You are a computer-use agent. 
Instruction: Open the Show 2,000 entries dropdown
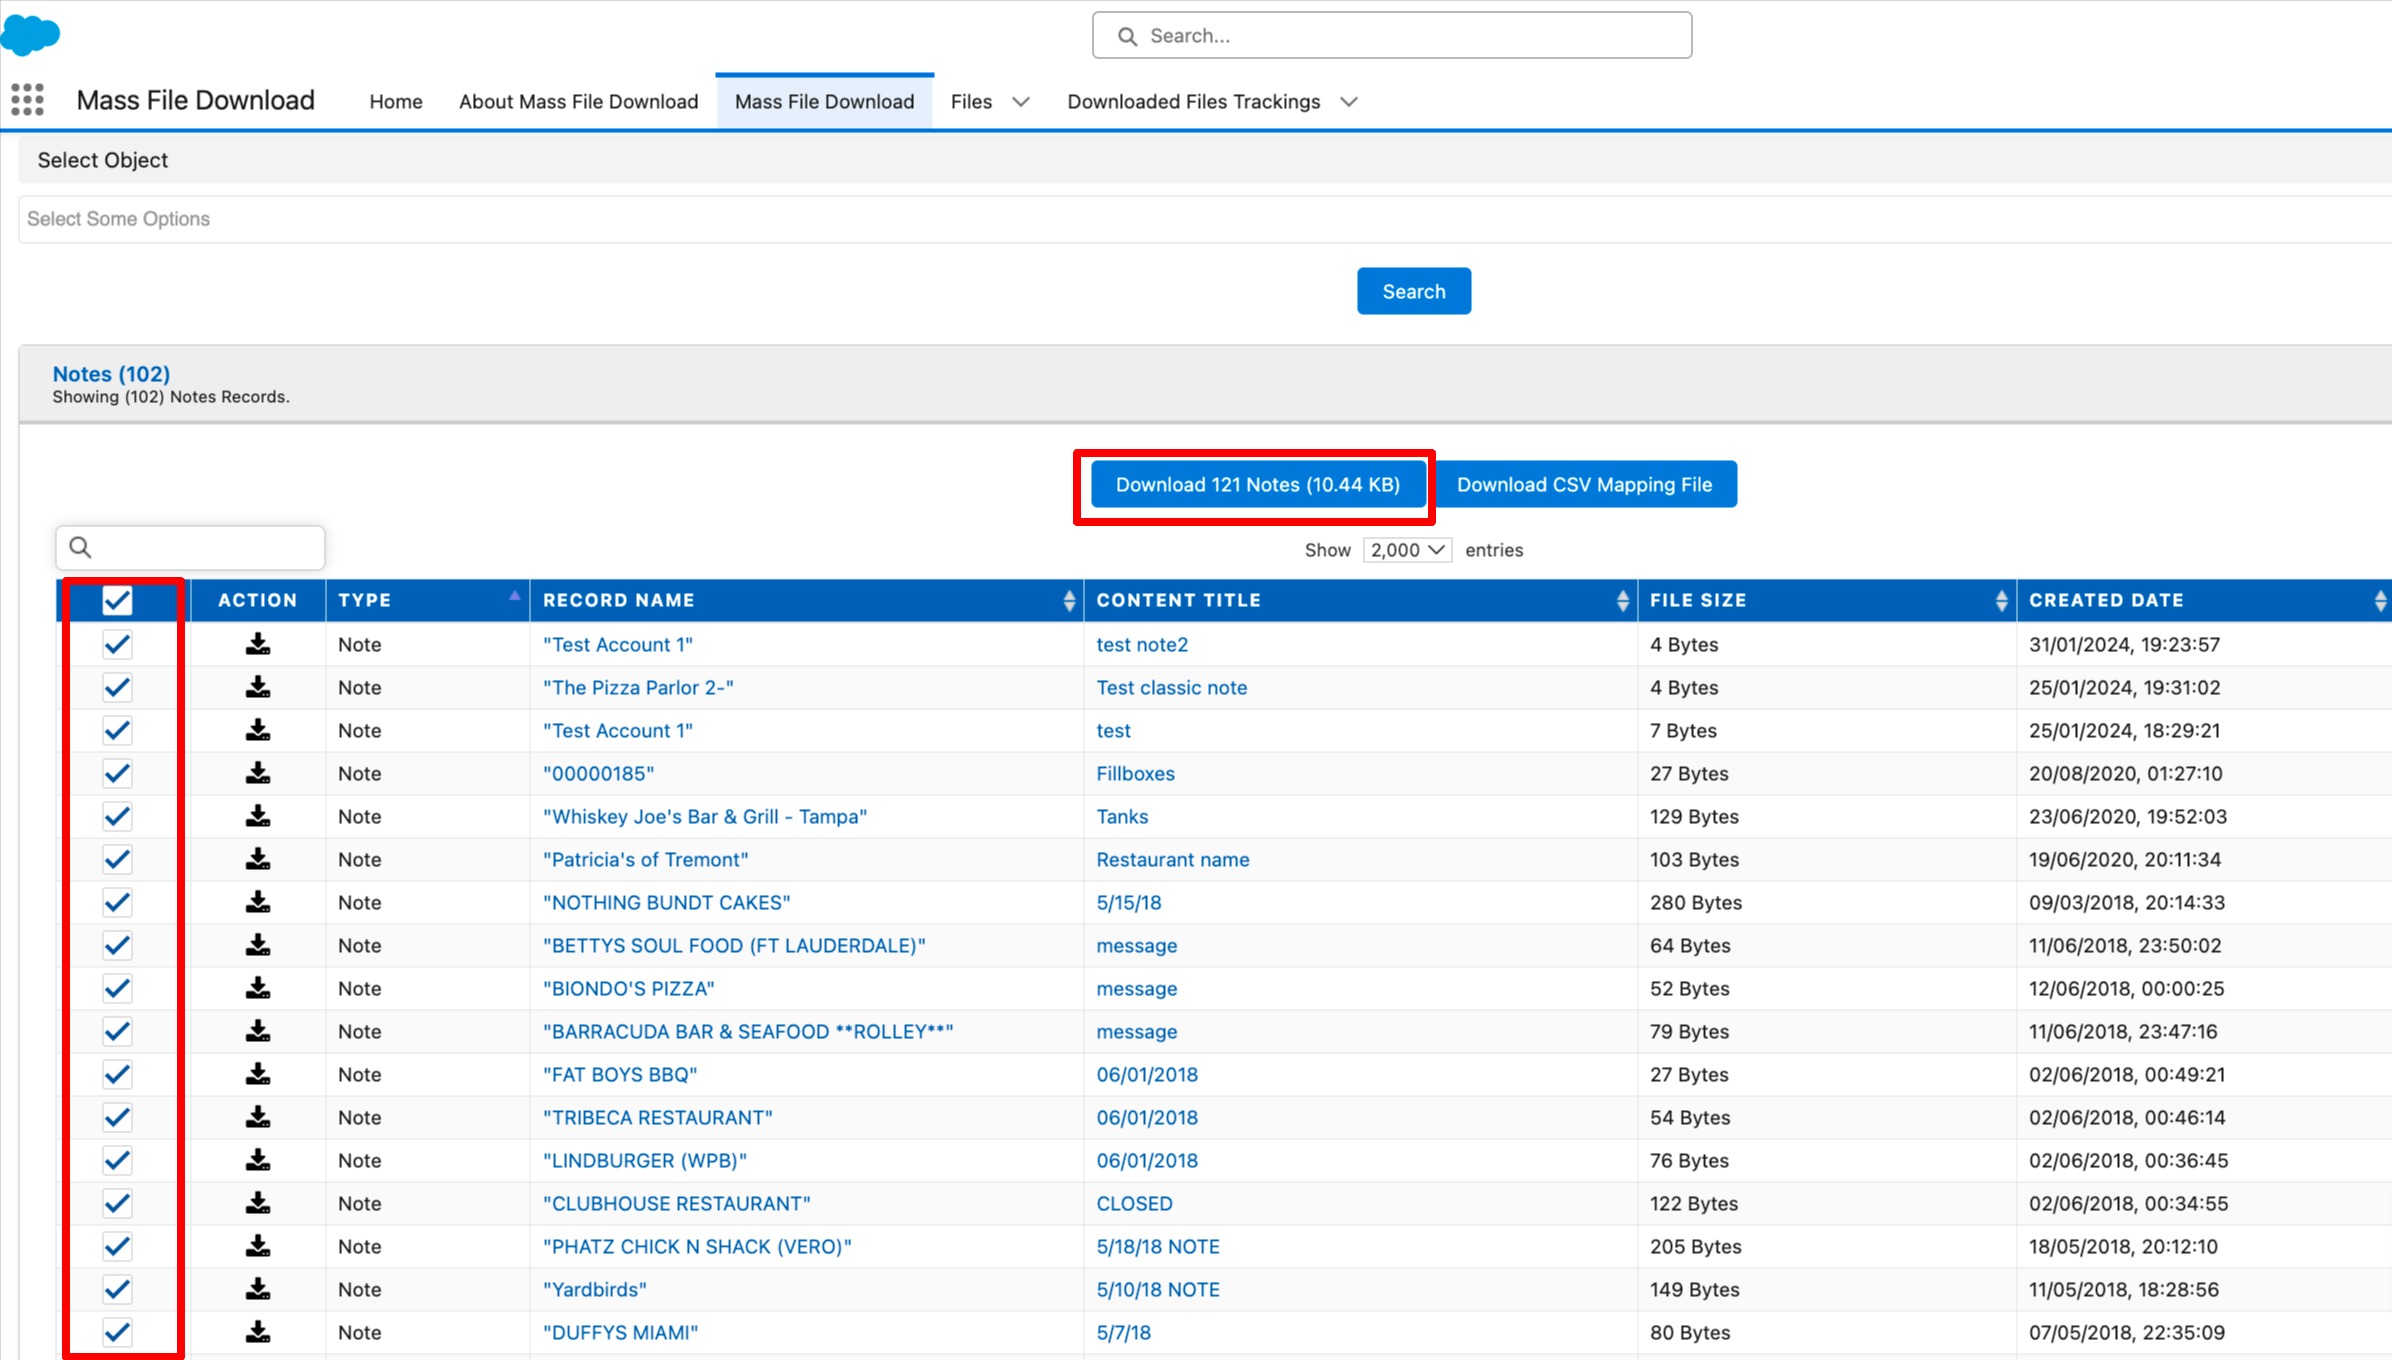[x=1407, y=550]
